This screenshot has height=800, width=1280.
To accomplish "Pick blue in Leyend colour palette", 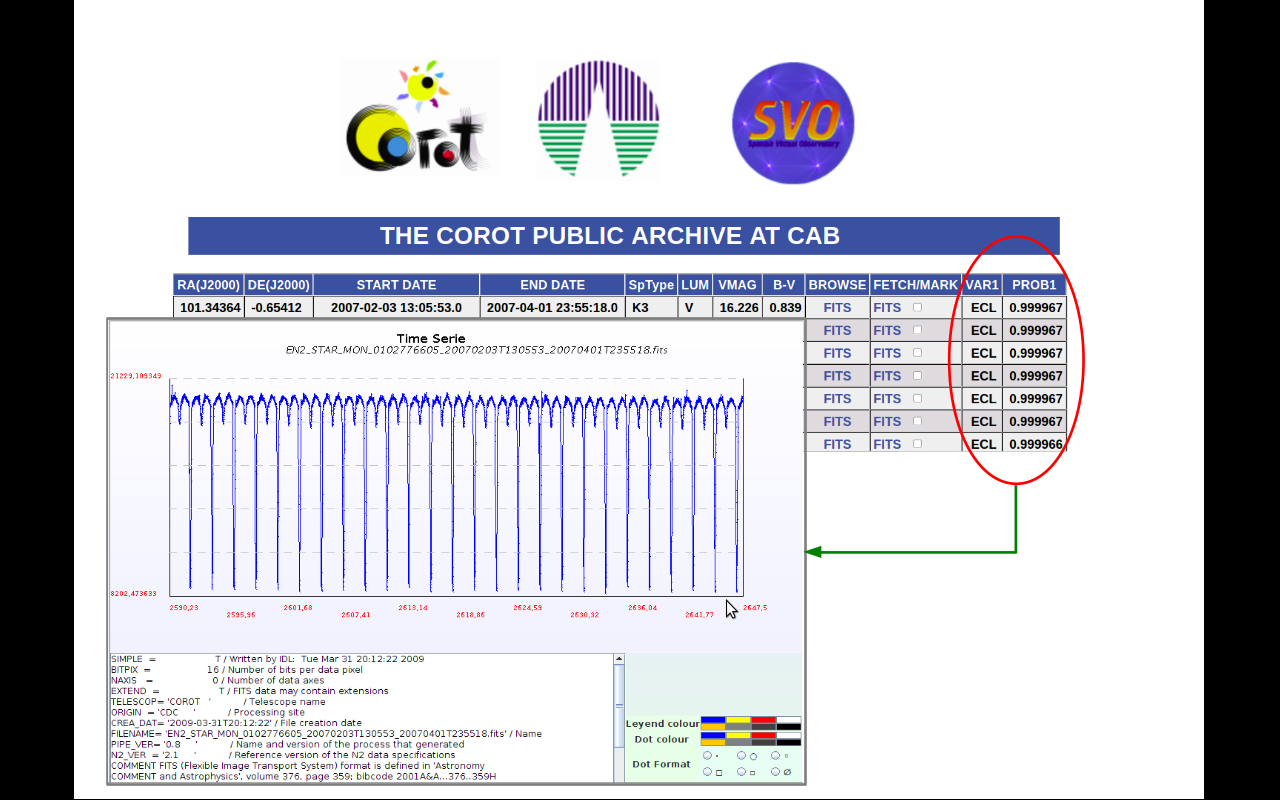I will click(x=713, y=719).
